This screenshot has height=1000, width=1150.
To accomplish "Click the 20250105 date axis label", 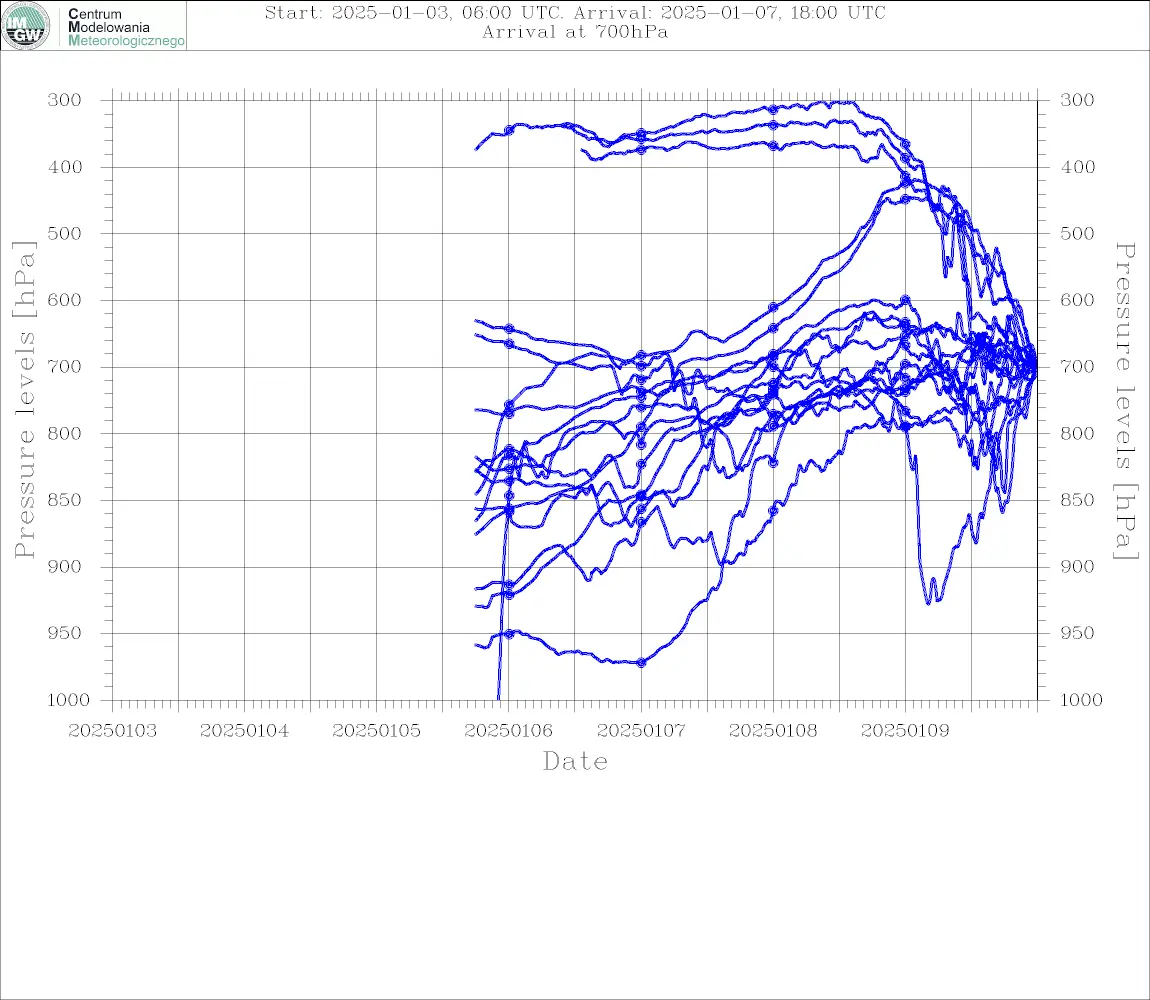I will pyautogui.click(x=376, y=731).
